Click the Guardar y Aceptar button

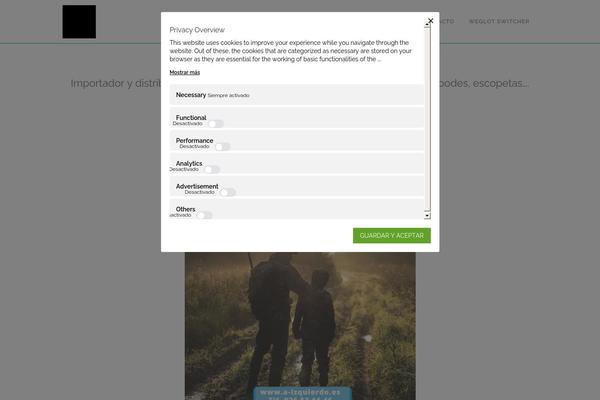pyautogui.click(x=392, y=235)
